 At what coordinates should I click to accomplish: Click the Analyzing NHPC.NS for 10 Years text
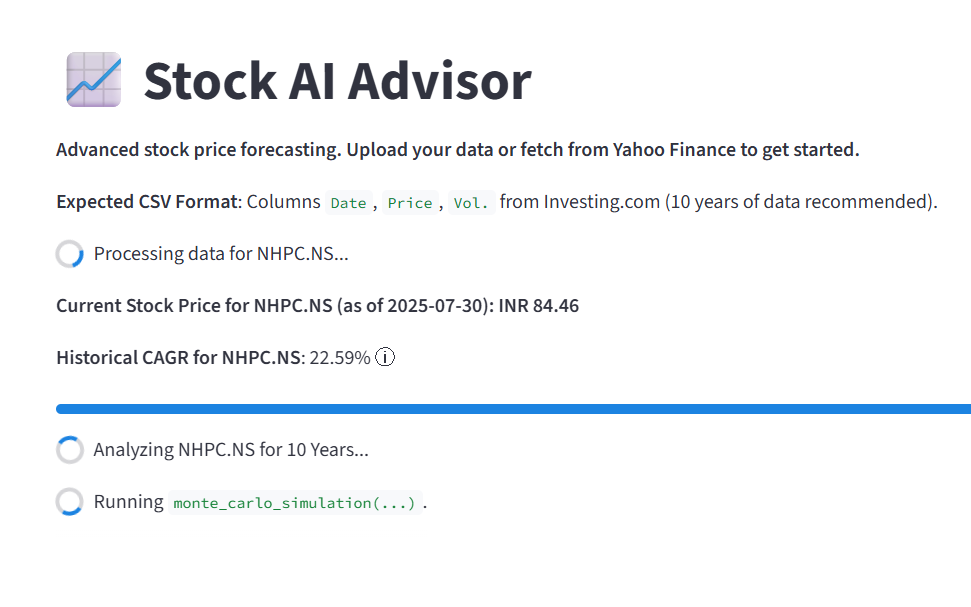231,450
